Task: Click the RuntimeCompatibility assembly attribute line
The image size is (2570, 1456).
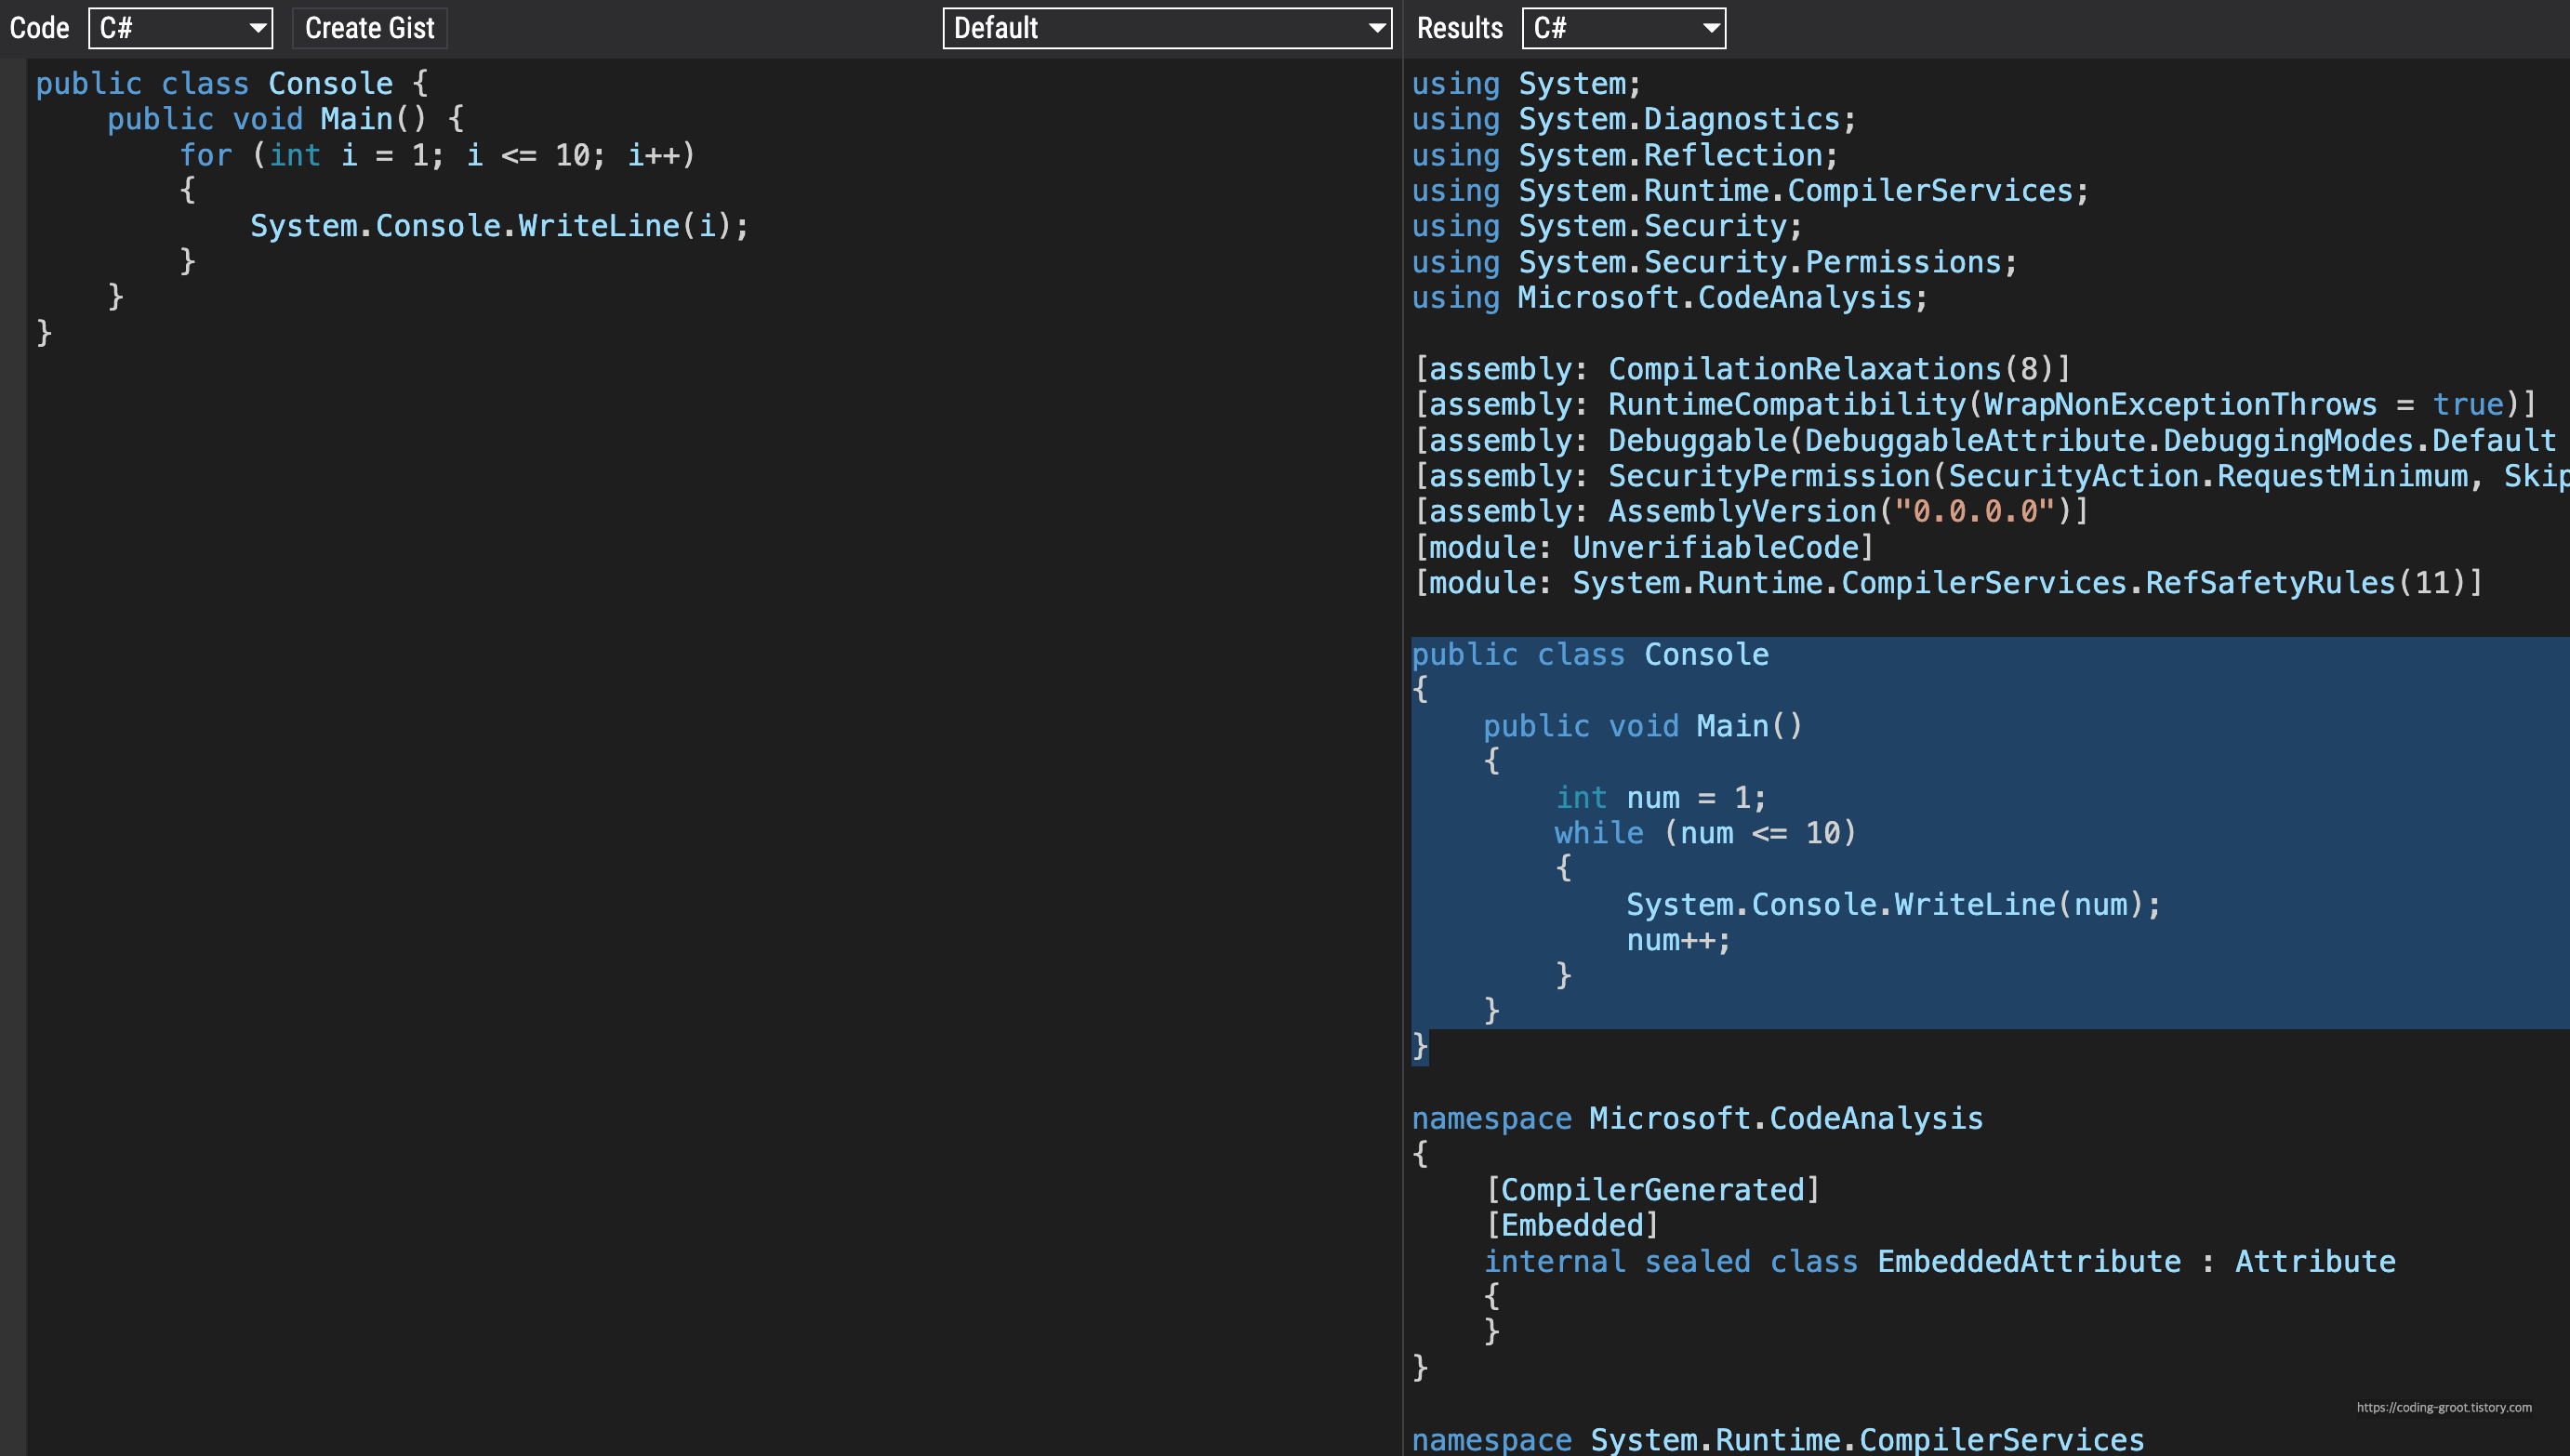Action: coord(1974,405)
